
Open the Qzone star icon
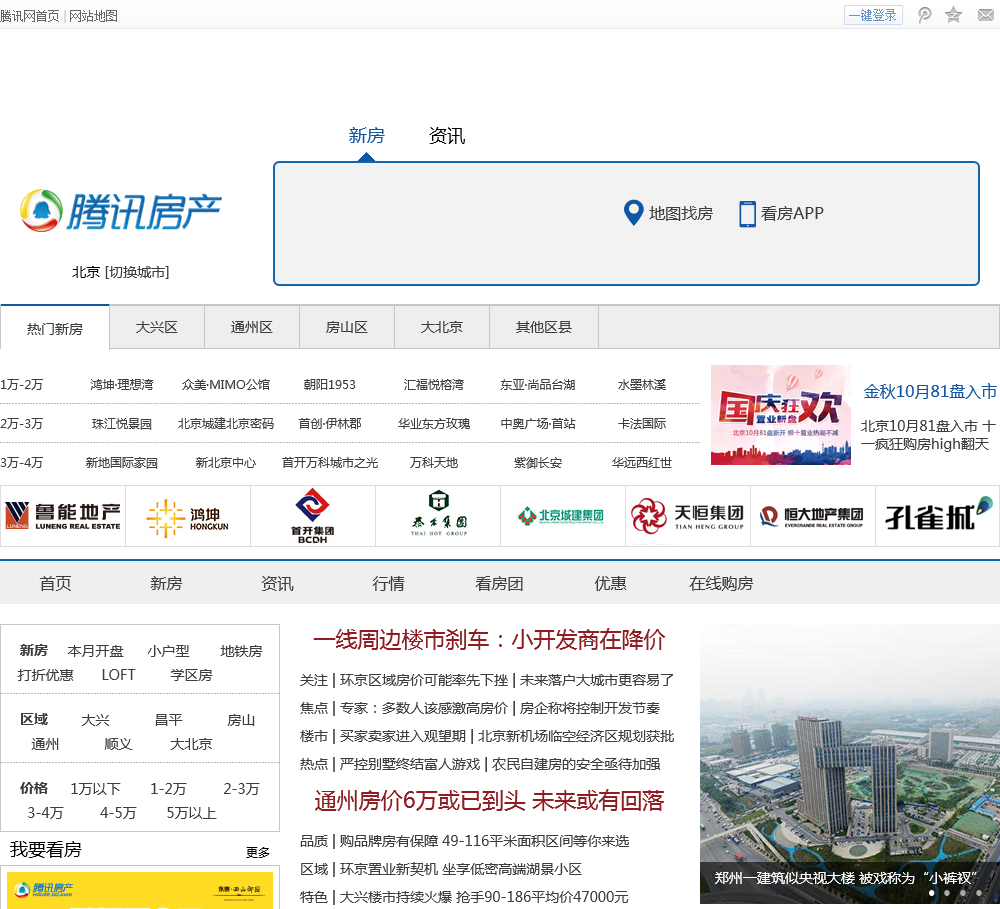click(954, 15)
